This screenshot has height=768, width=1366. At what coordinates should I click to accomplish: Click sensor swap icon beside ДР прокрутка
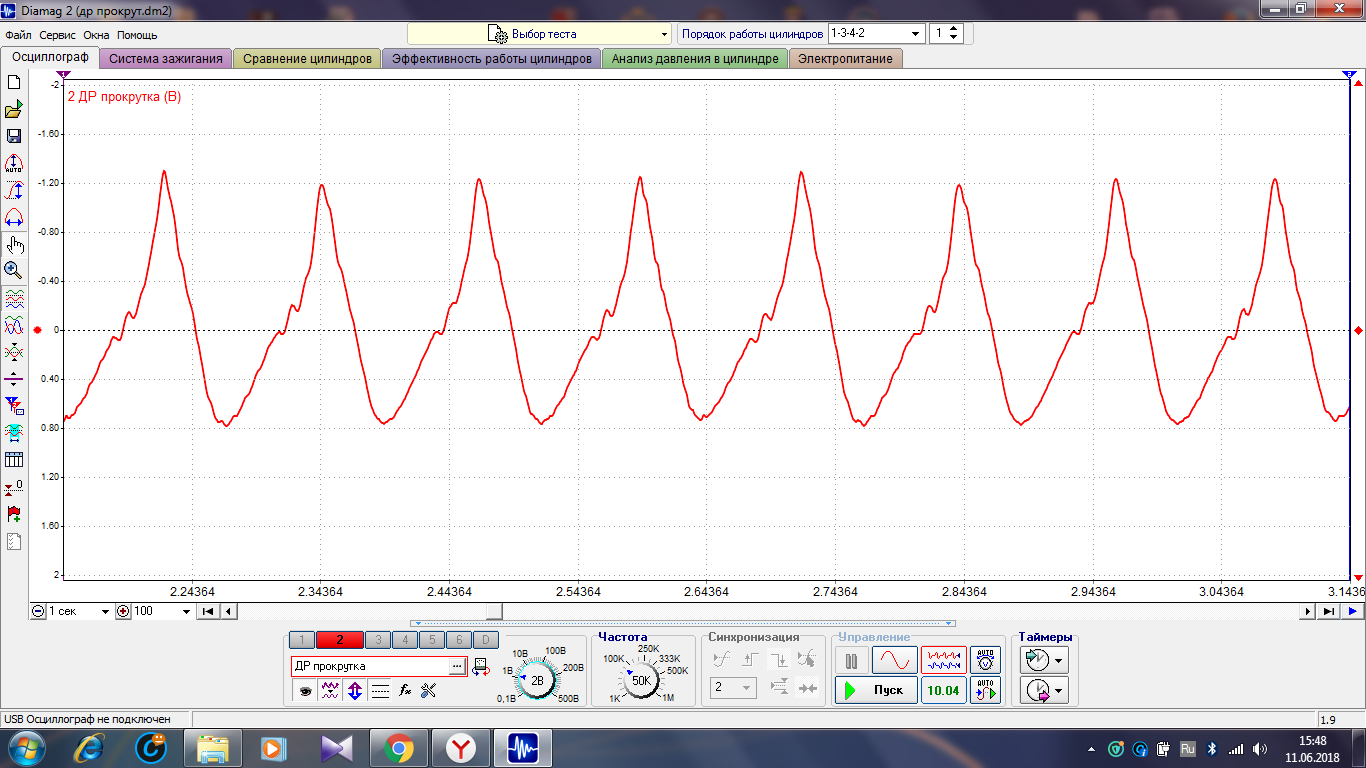tap(480, 667)
